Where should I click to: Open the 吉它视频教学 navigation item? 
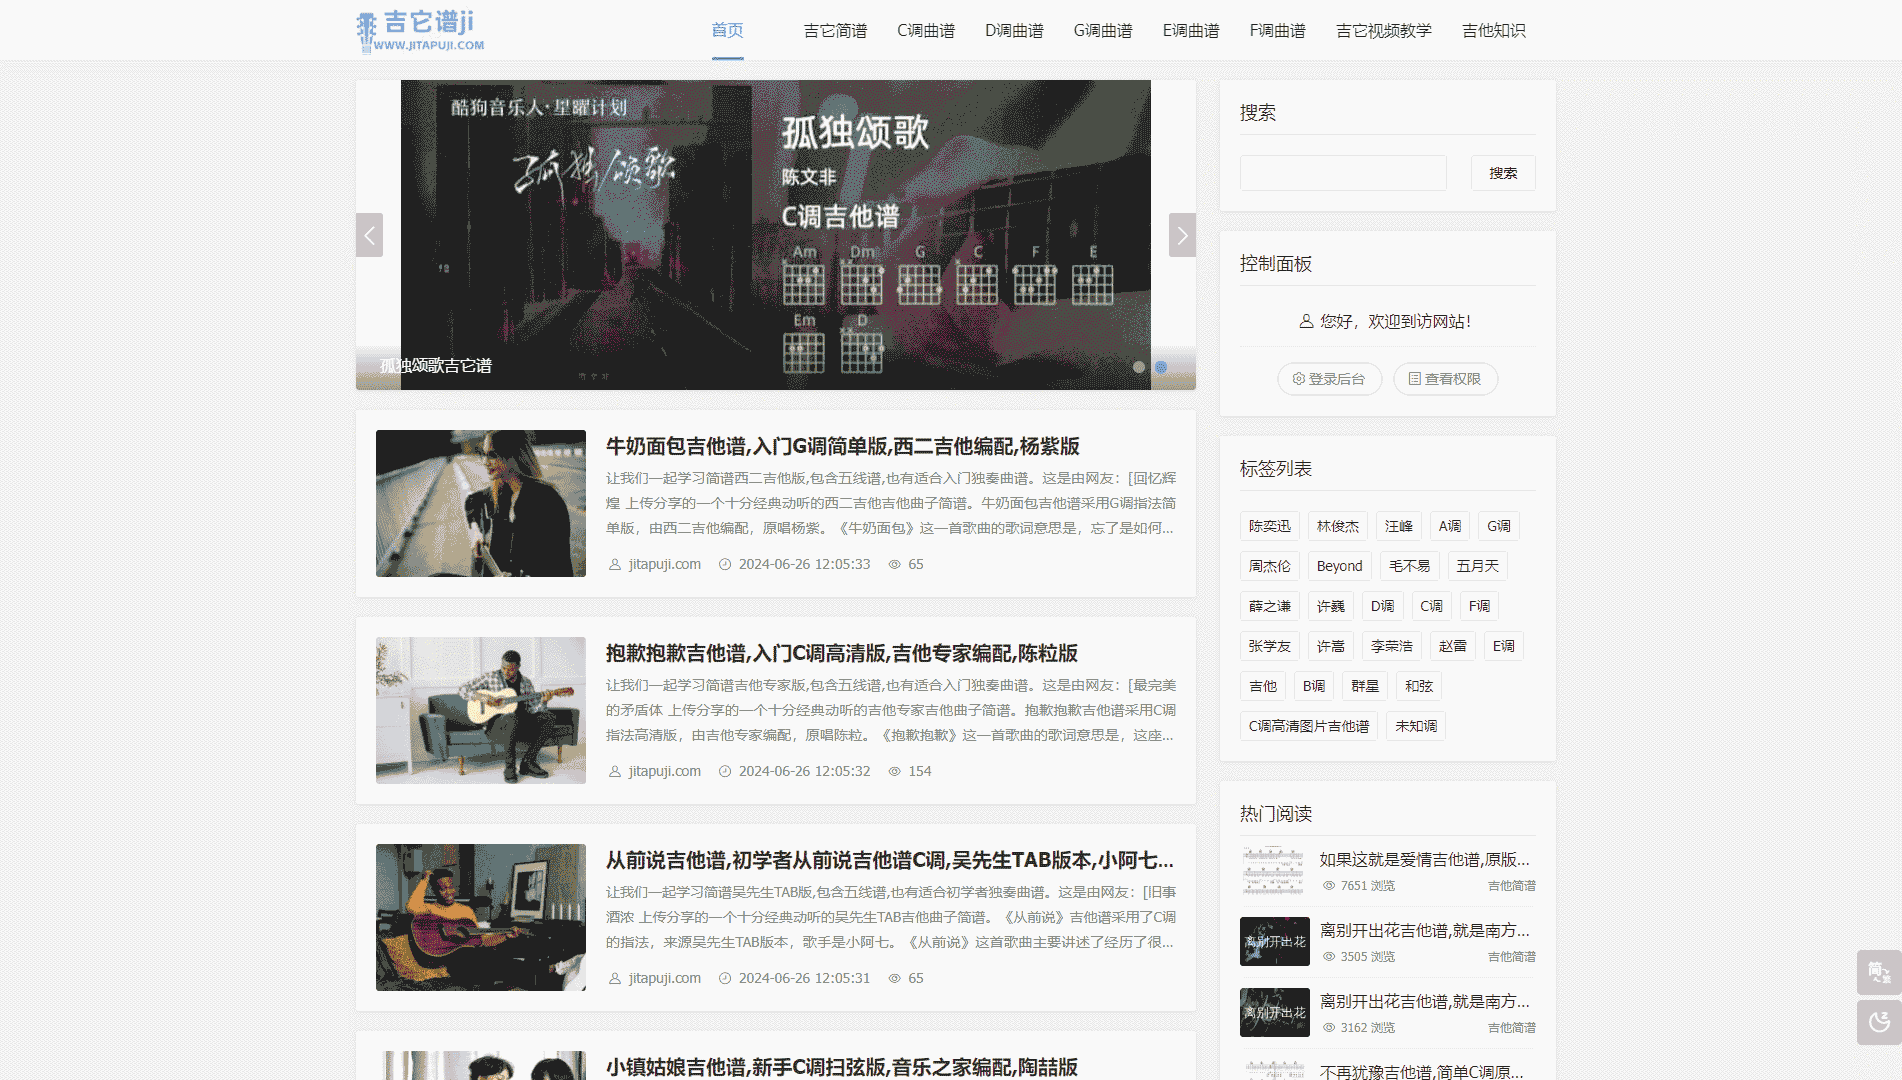[1384, 30]
